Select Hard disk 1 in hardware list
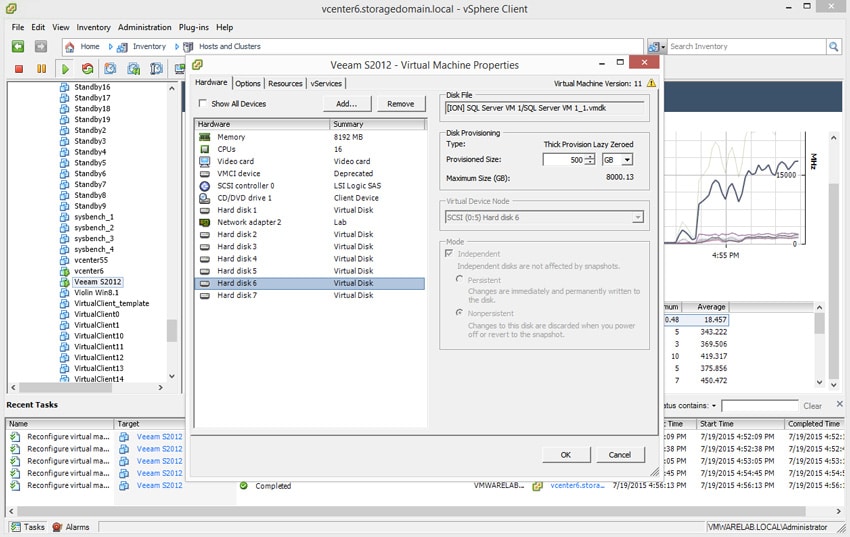The image size is (850, 537). click(309, 210)
